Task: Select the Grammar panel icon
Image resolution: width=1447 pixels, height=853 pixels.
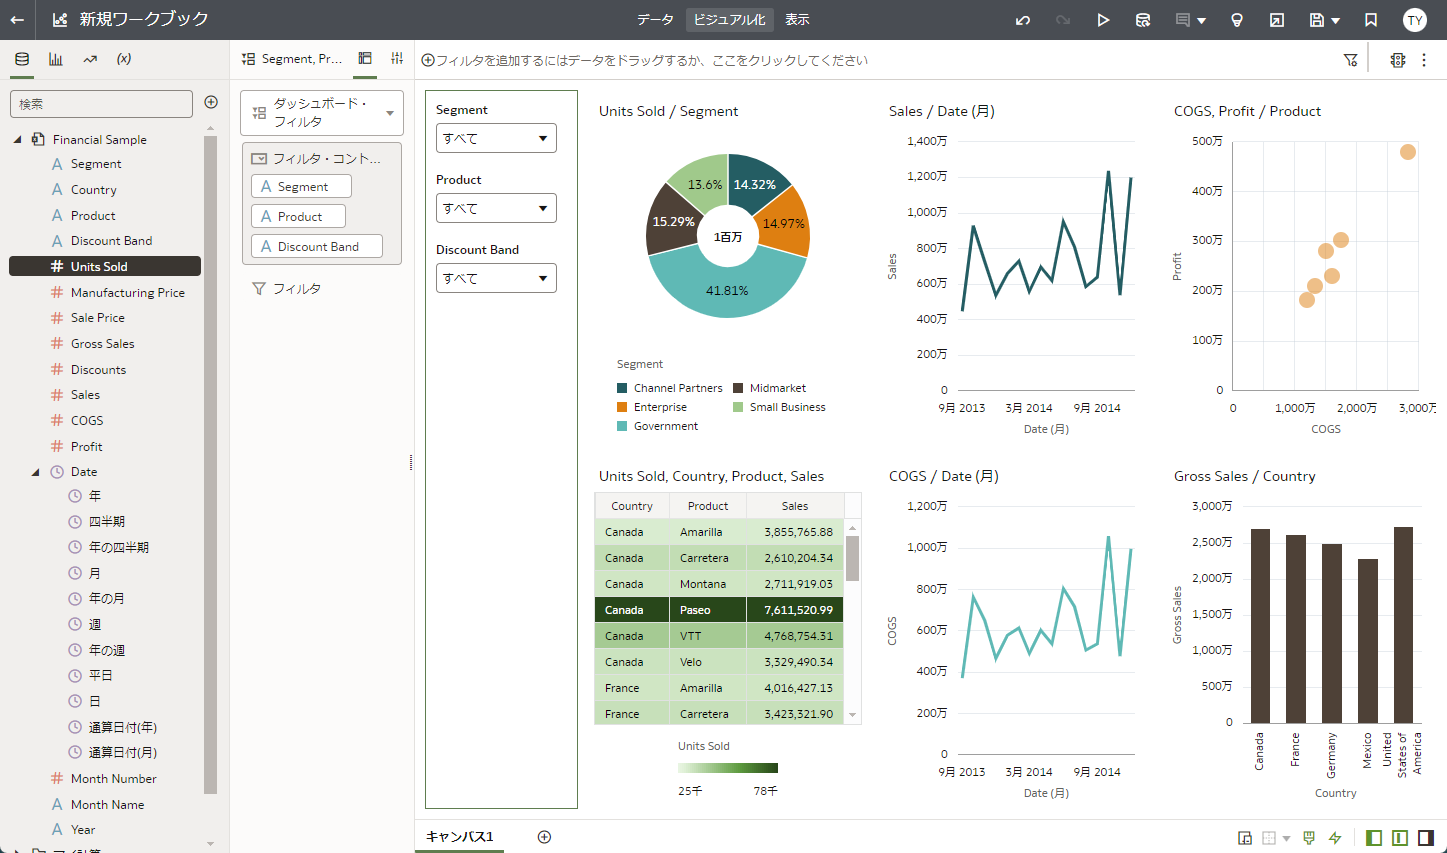Action: coord(365,59)
